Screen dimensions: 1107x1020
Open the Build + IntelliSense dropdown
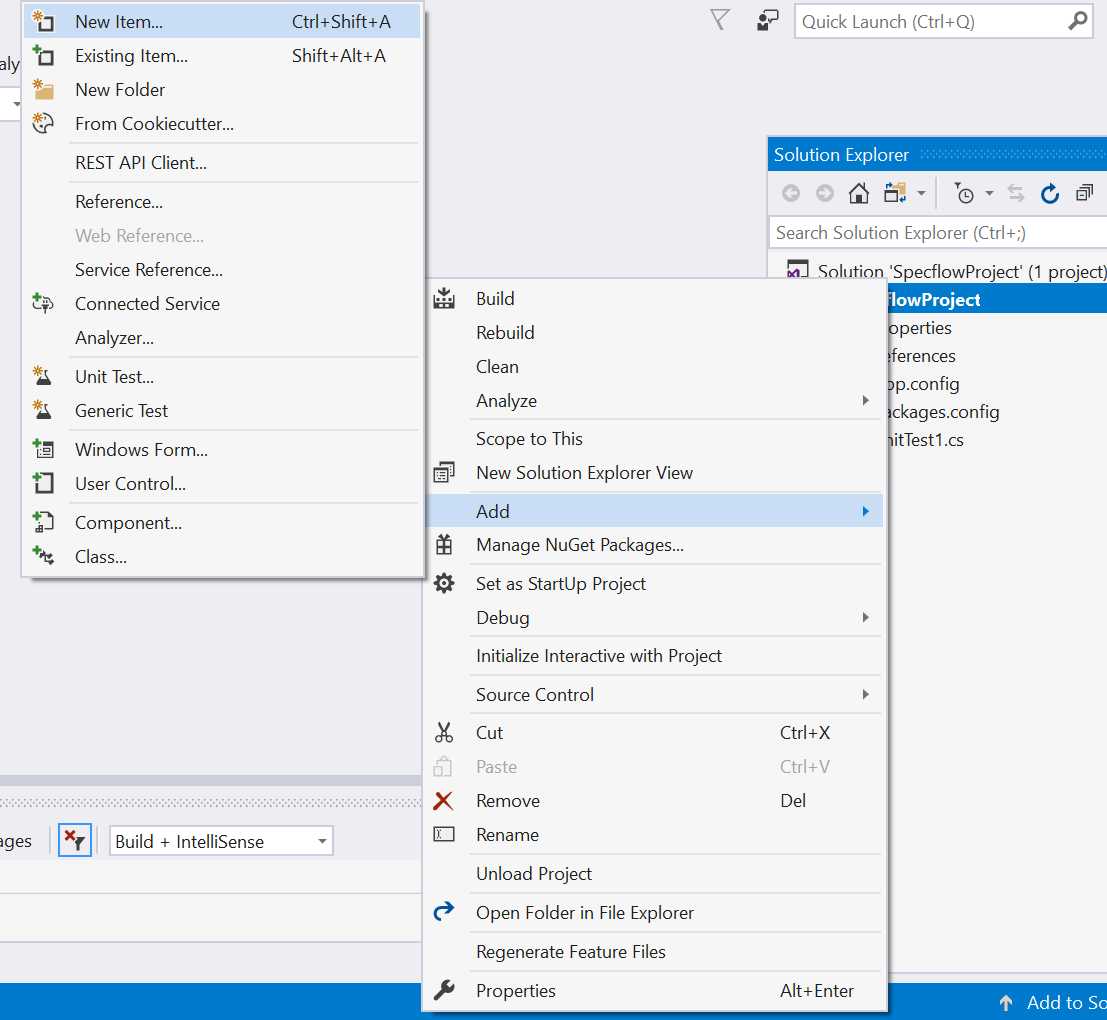221,841
